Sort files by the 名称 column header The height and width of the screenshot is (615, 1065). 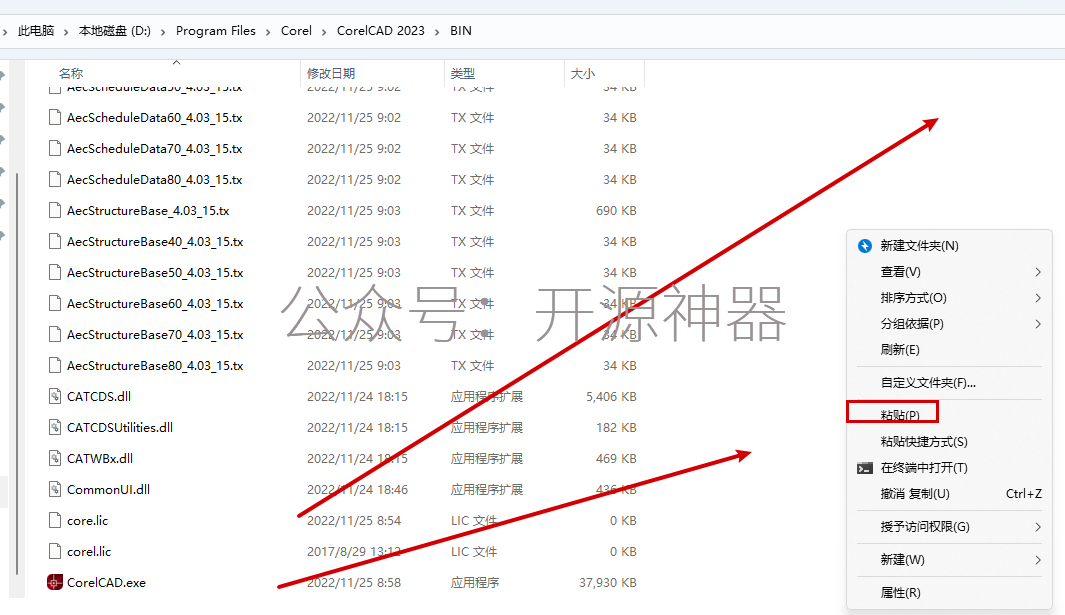point(71,73)
